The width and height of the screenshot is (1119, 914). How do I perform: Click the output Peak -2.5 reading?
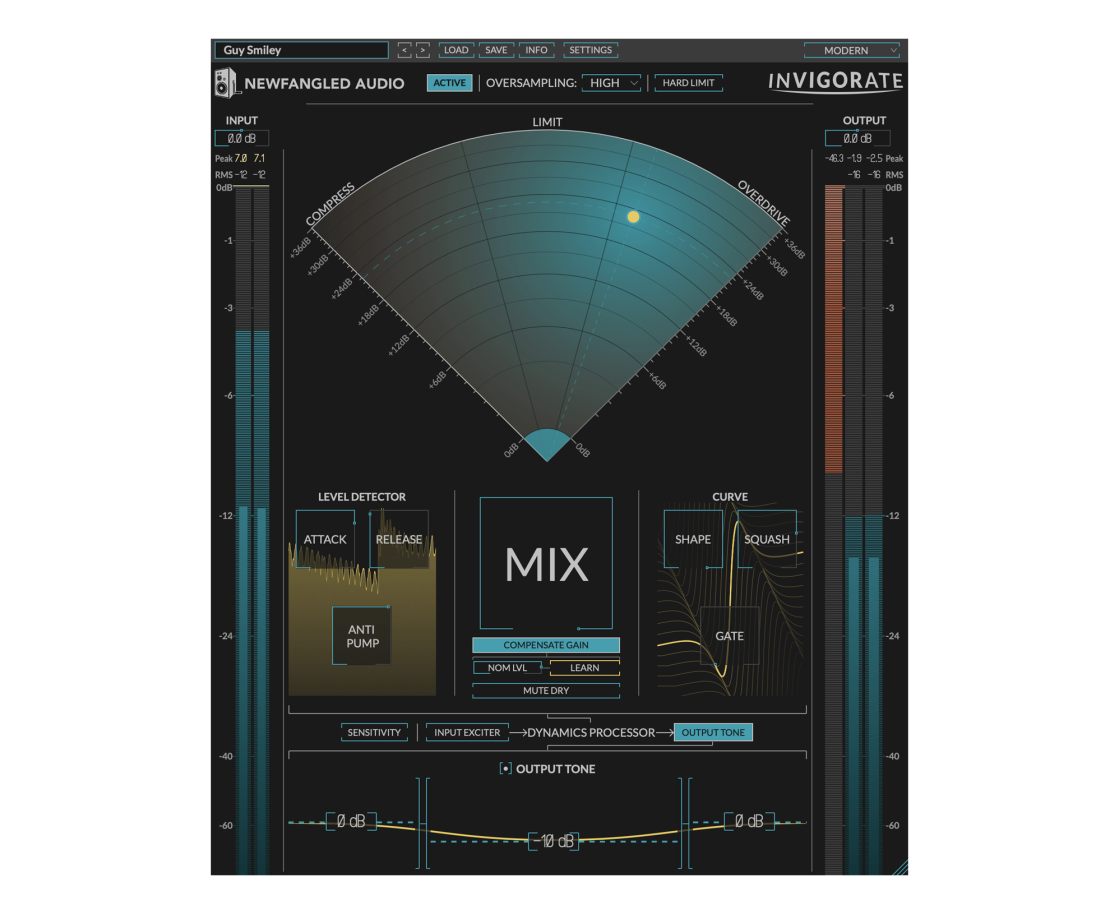pyautogui.click(x=874, y=158)
